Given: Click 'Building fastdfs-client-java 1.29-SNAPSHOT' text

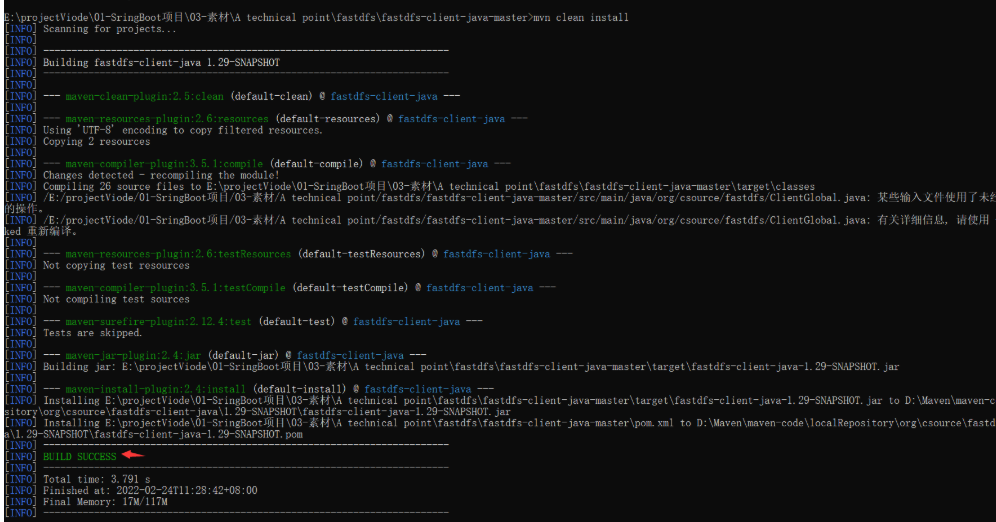Looking at the screenshot, I should [161, 63].
